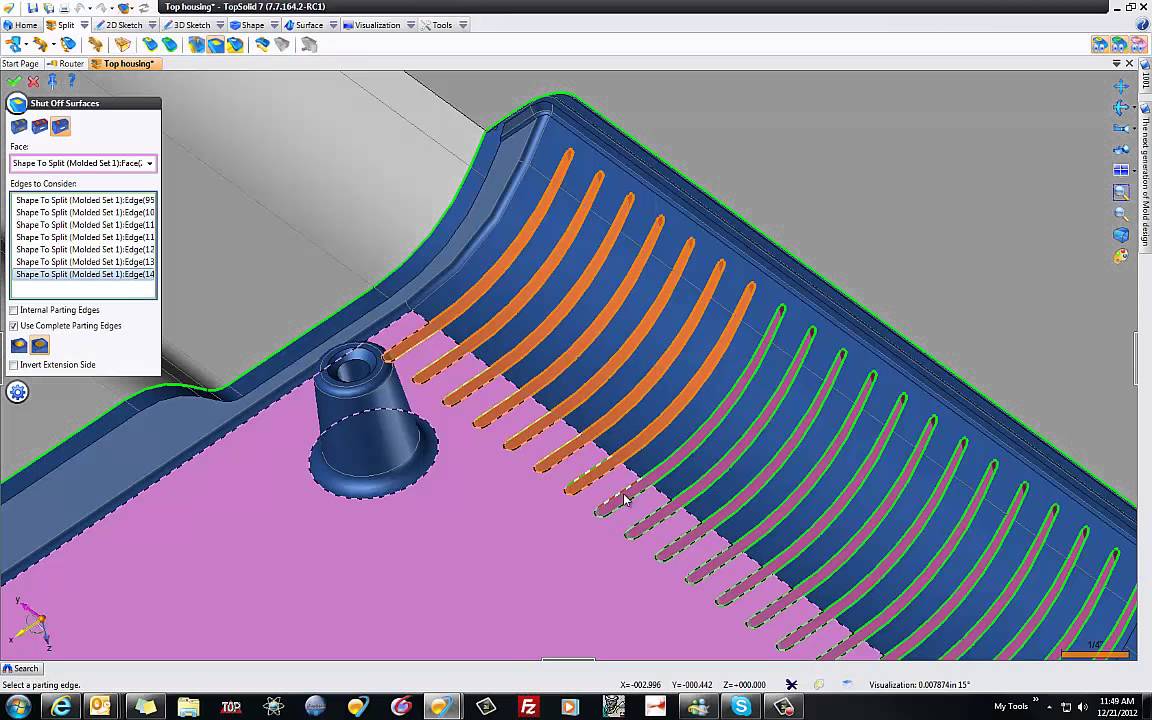Click the highlighted shut off surfaces ribbon icon
The image size is (1152, 720).
pos(215,45)
